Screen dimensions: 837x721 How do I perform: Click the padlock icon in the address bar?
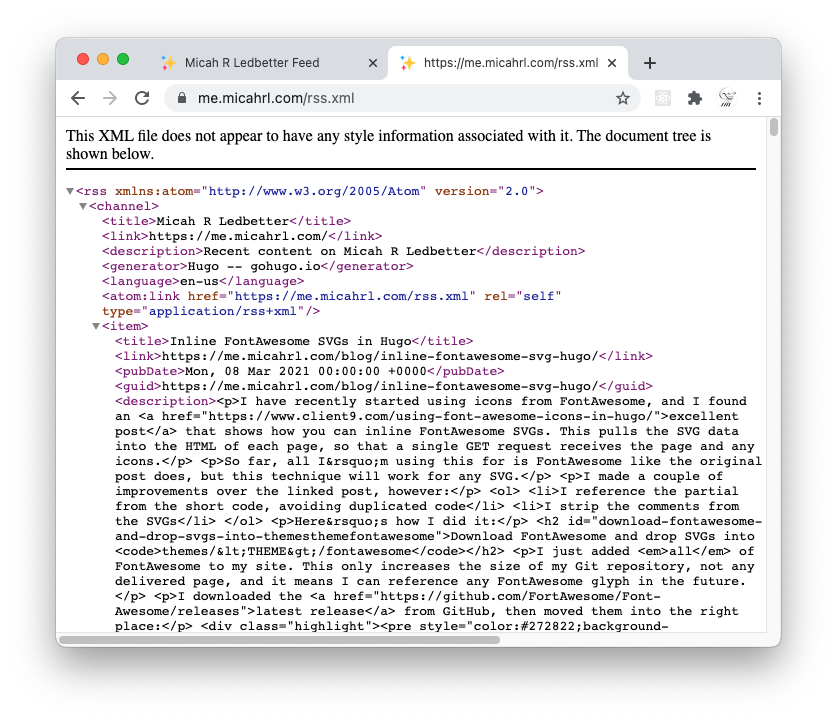click(181, 99)
